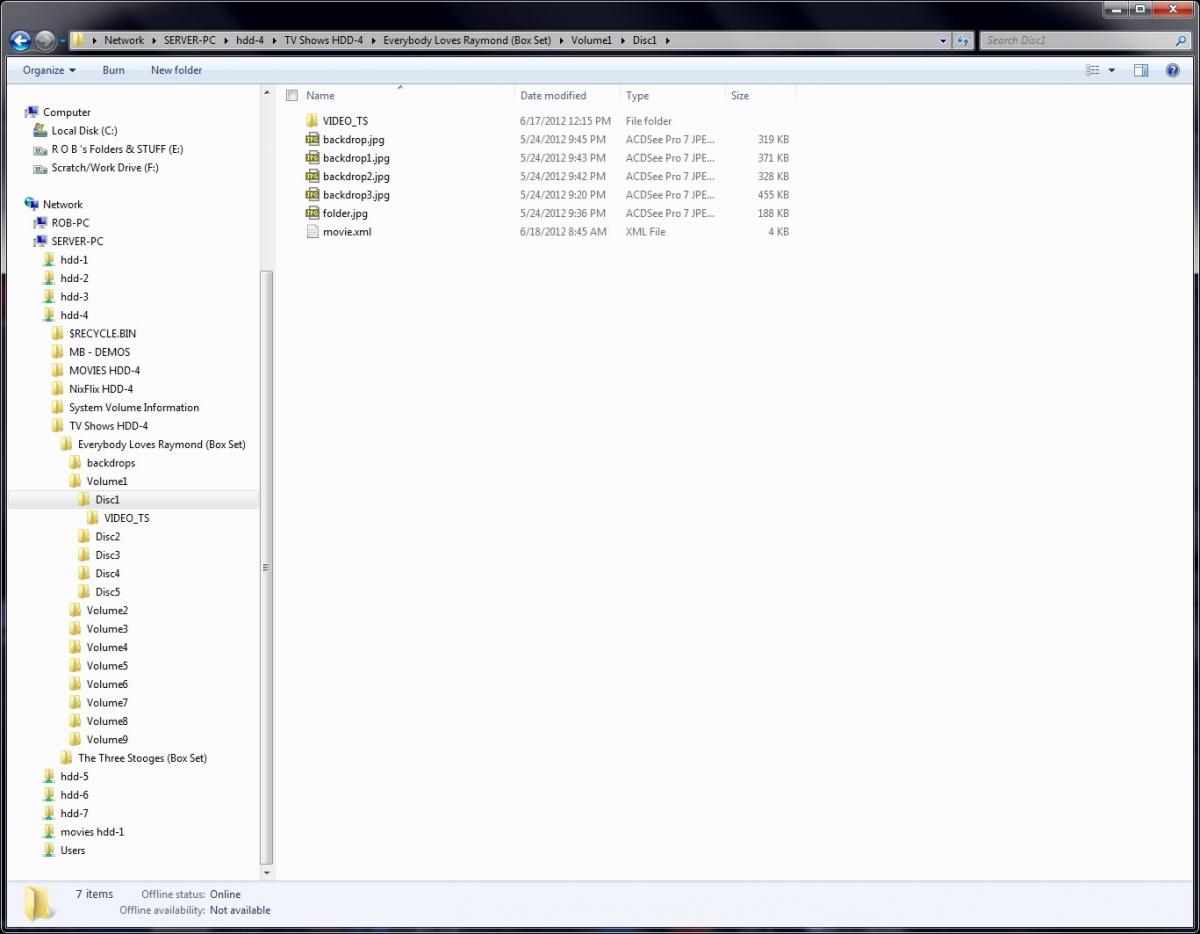Open the Help question mark icon
This screenshot has height=934, width=1200.
(x=1172, y=70)
